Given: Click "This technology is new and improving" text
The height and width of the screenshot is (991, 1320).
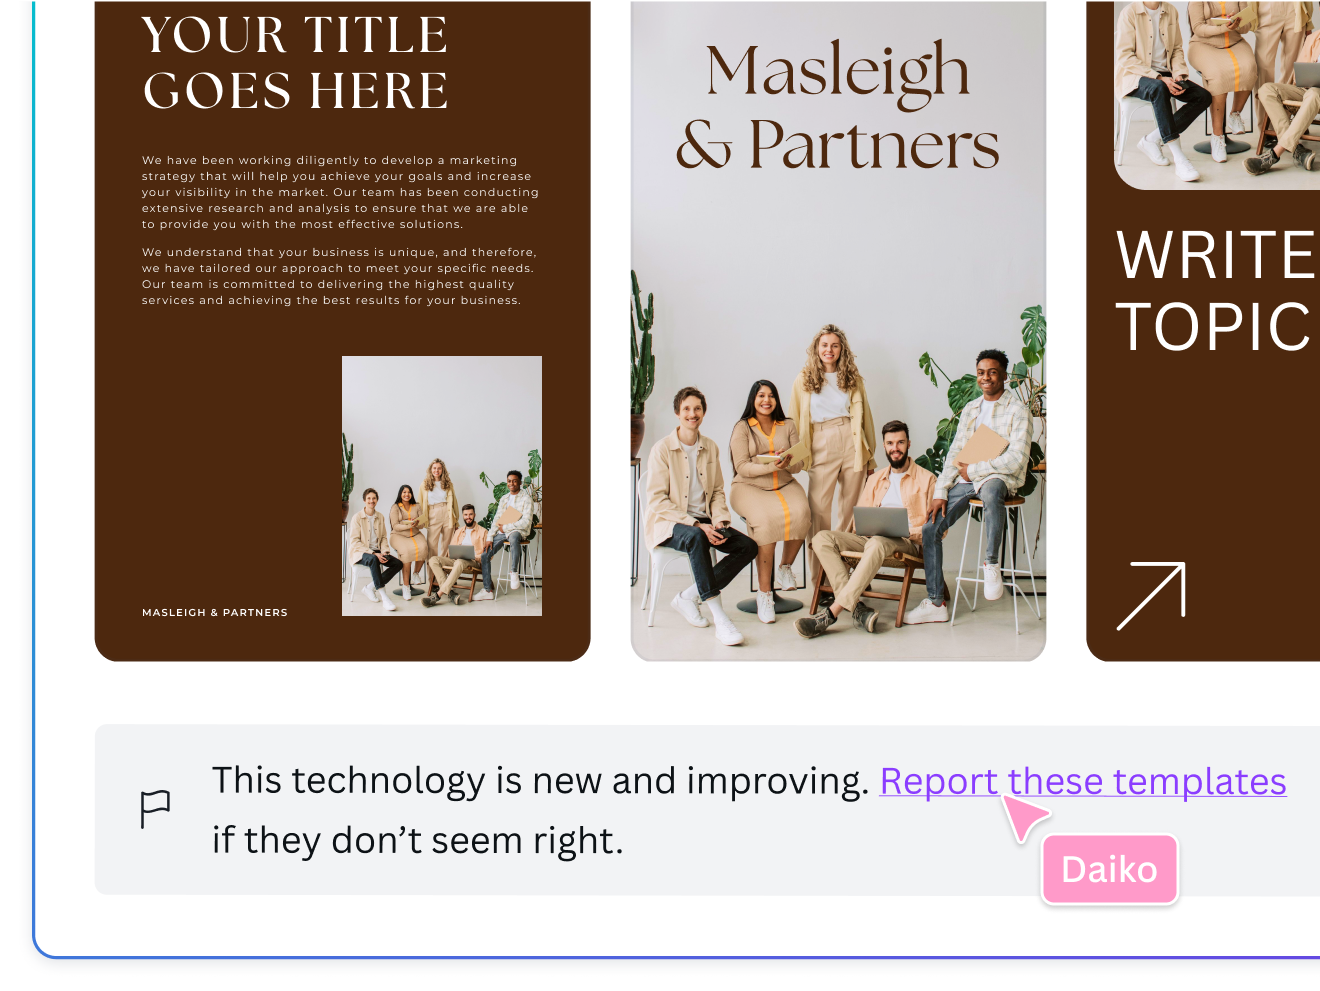Looking at the screenshot, I should pyautogui.click(x=540, y=781).
